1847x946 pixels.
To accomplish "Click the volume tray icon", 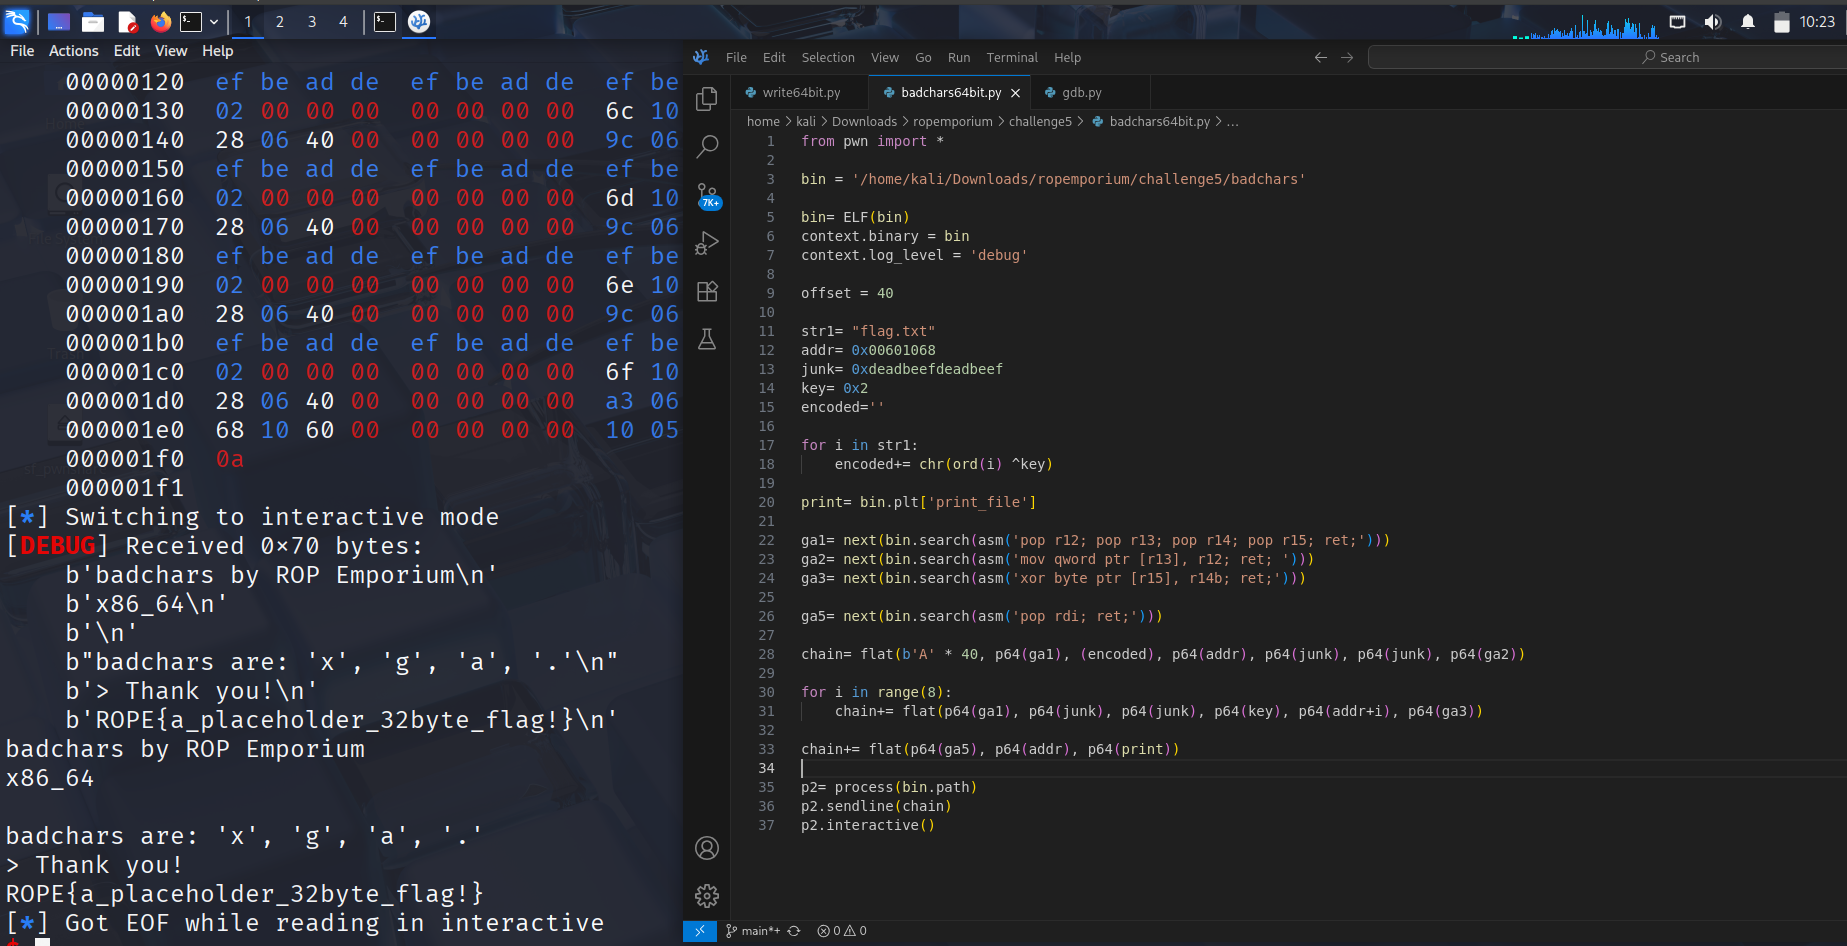I will click(x=1713, y=22).
